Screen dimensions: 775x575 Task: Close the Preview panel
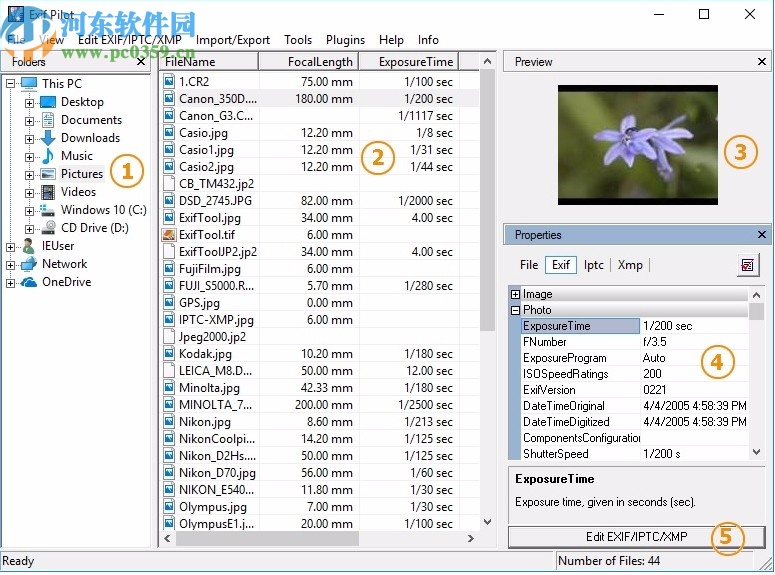762,62
